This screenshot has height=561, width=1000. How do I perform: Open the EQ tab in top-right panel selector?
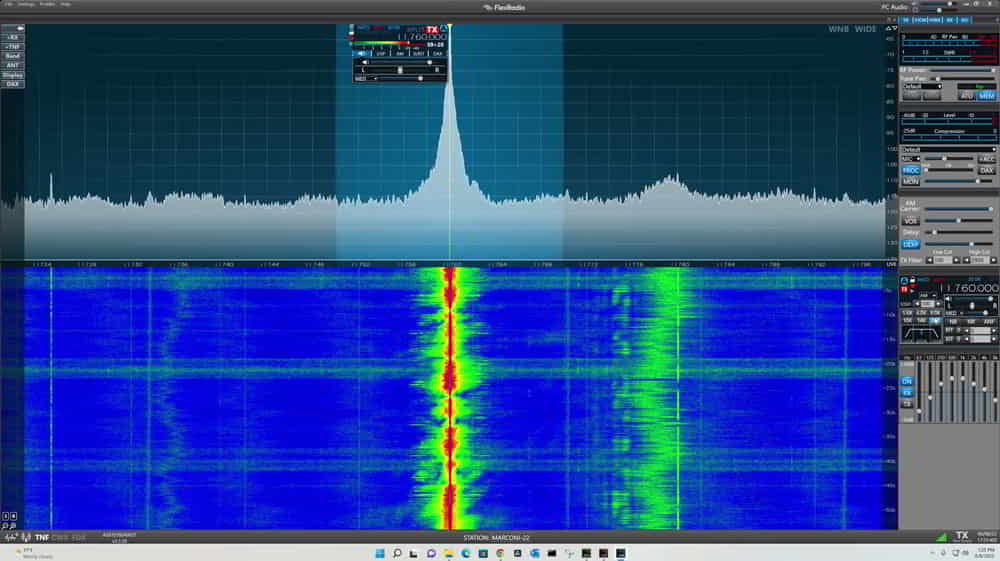pos(964,20)
